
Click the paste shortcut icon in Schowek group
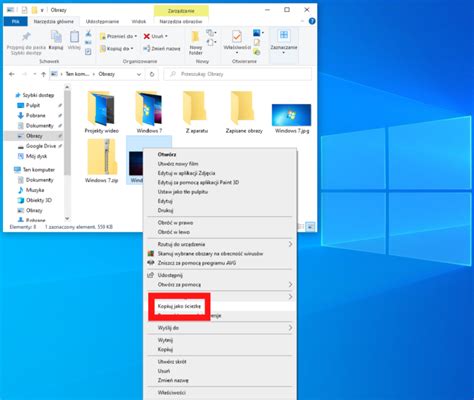click(x=88, y=51)
